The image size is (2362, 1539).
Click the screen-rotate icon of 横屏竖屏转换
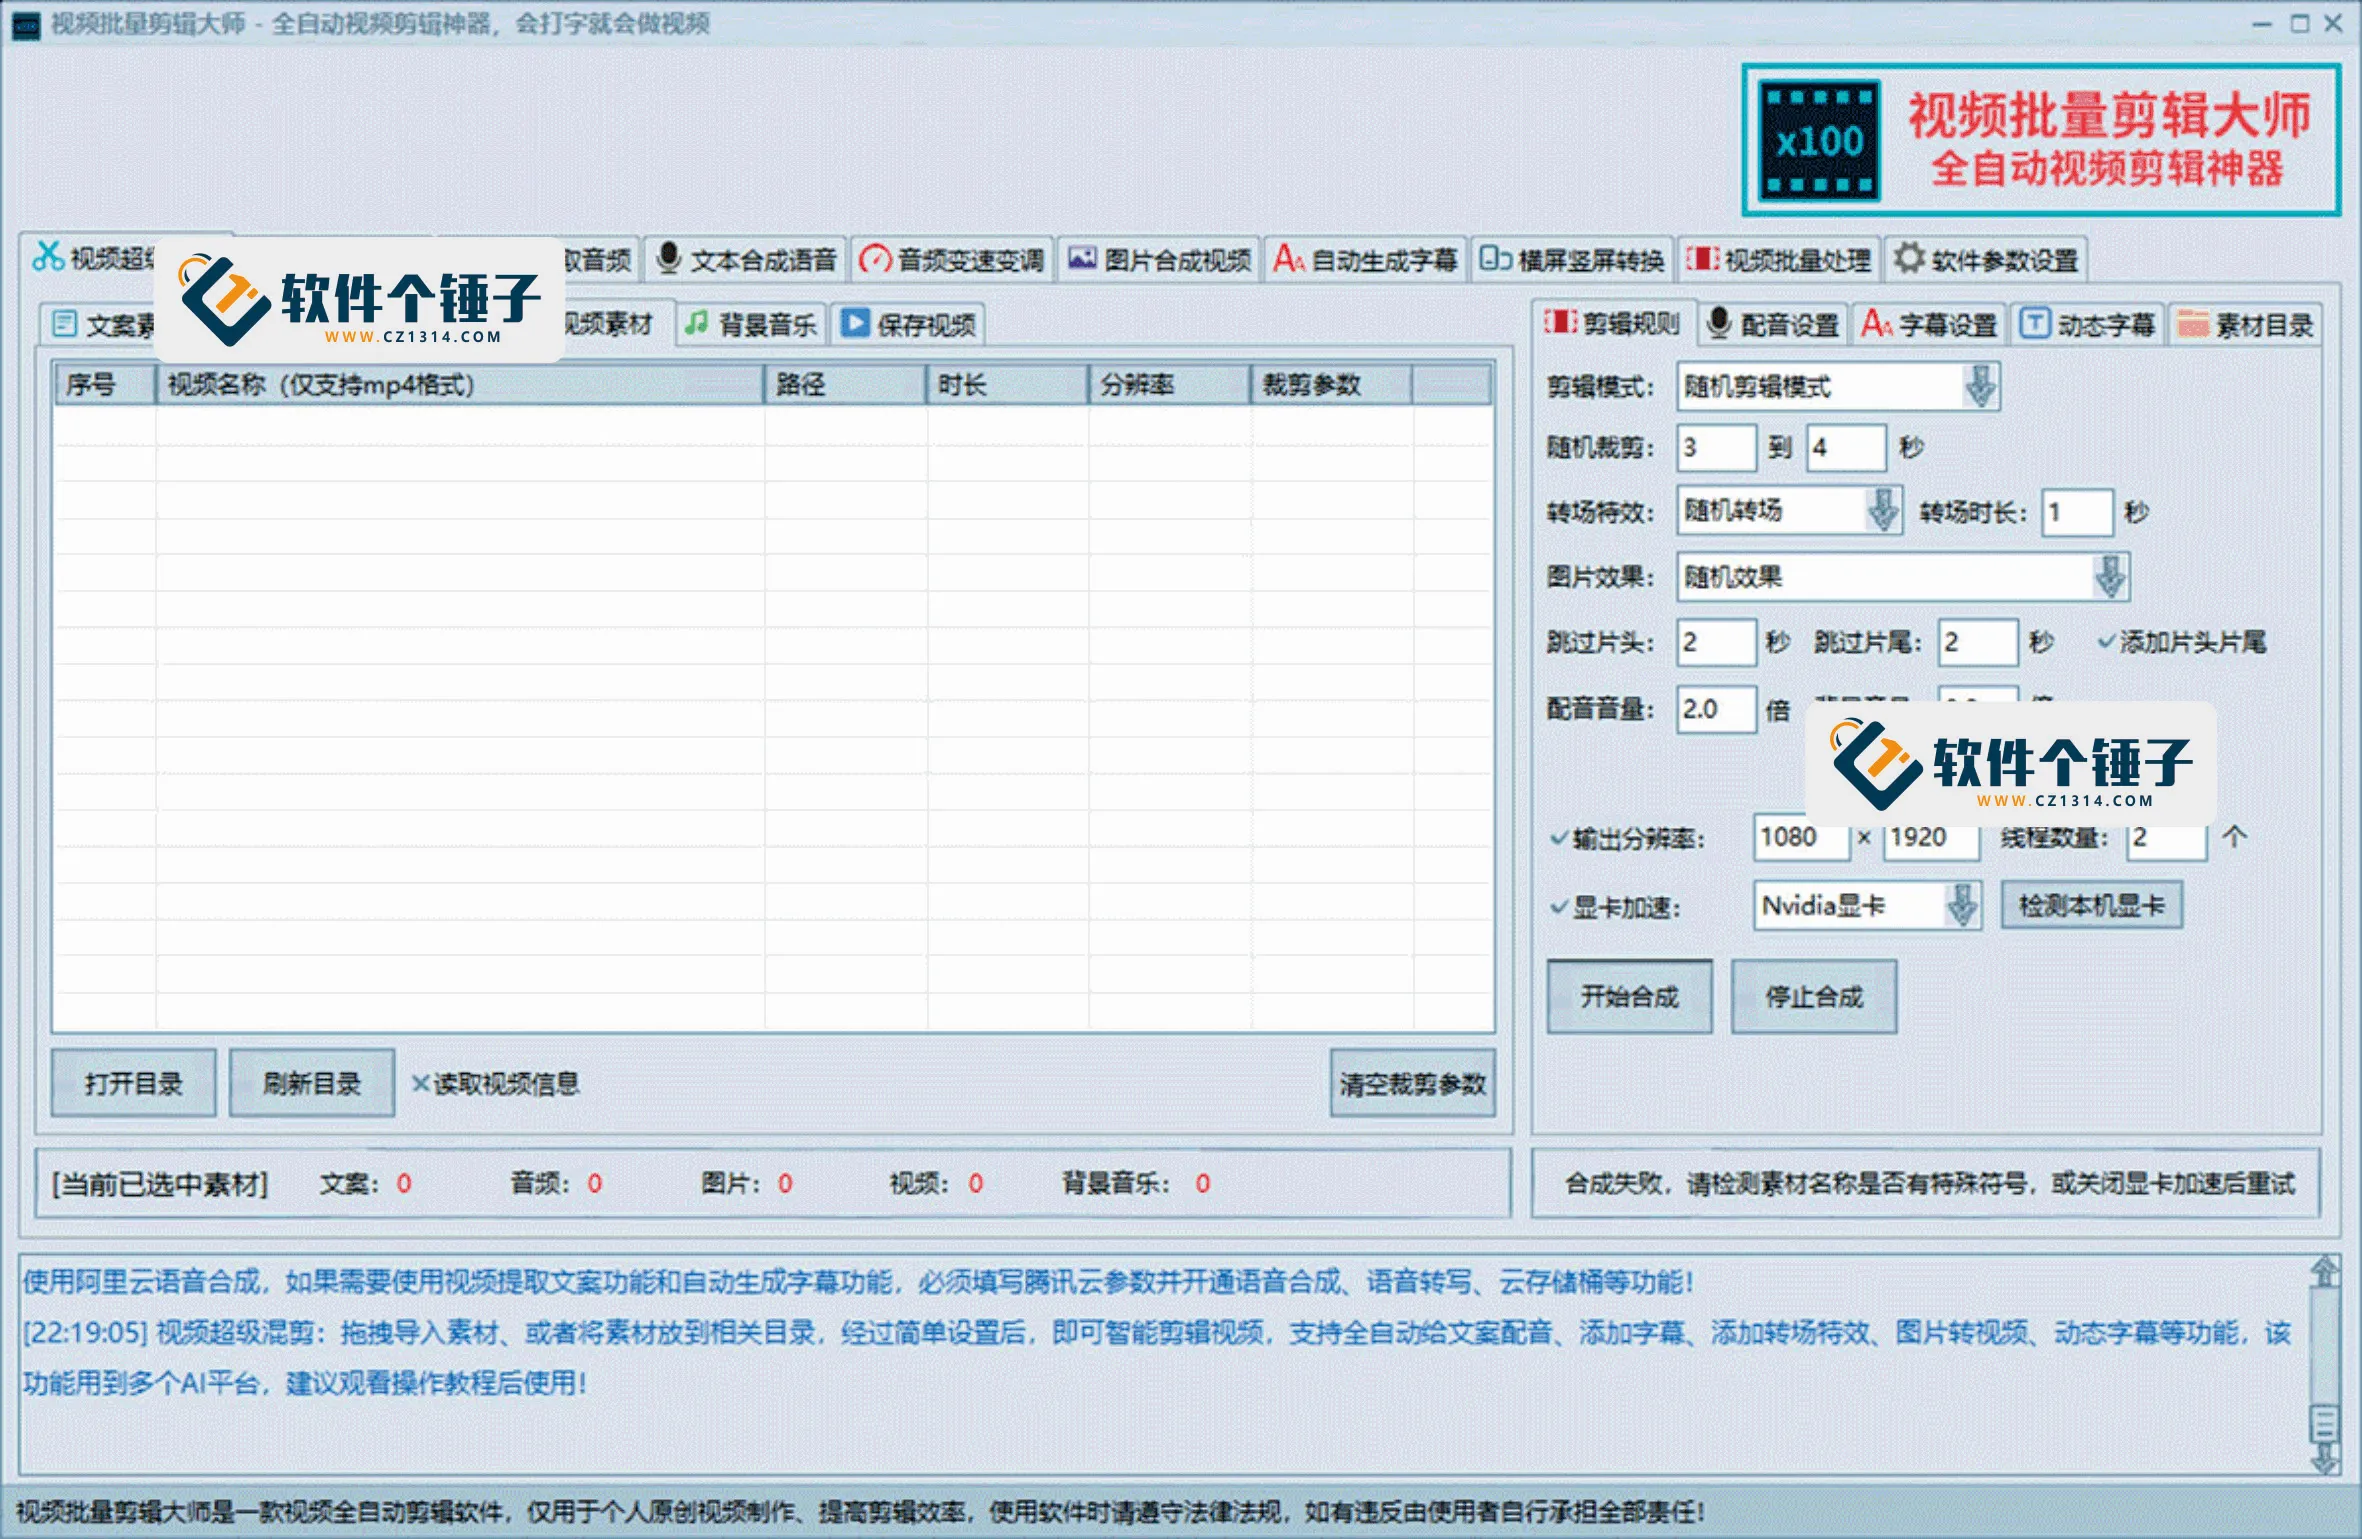point(1495,259)
